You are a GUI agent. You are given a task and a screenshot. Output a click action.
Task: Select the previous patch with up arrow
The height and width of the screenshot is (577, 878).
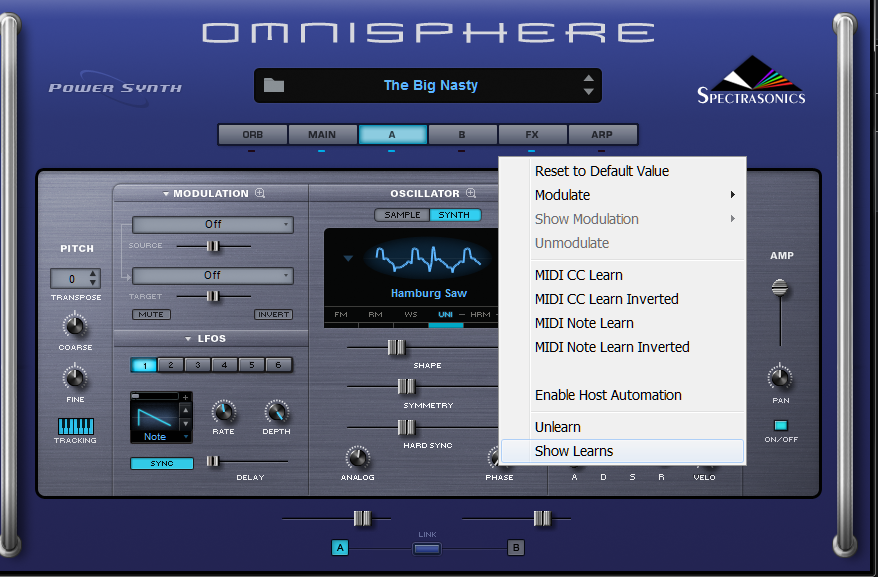(589, 79)
